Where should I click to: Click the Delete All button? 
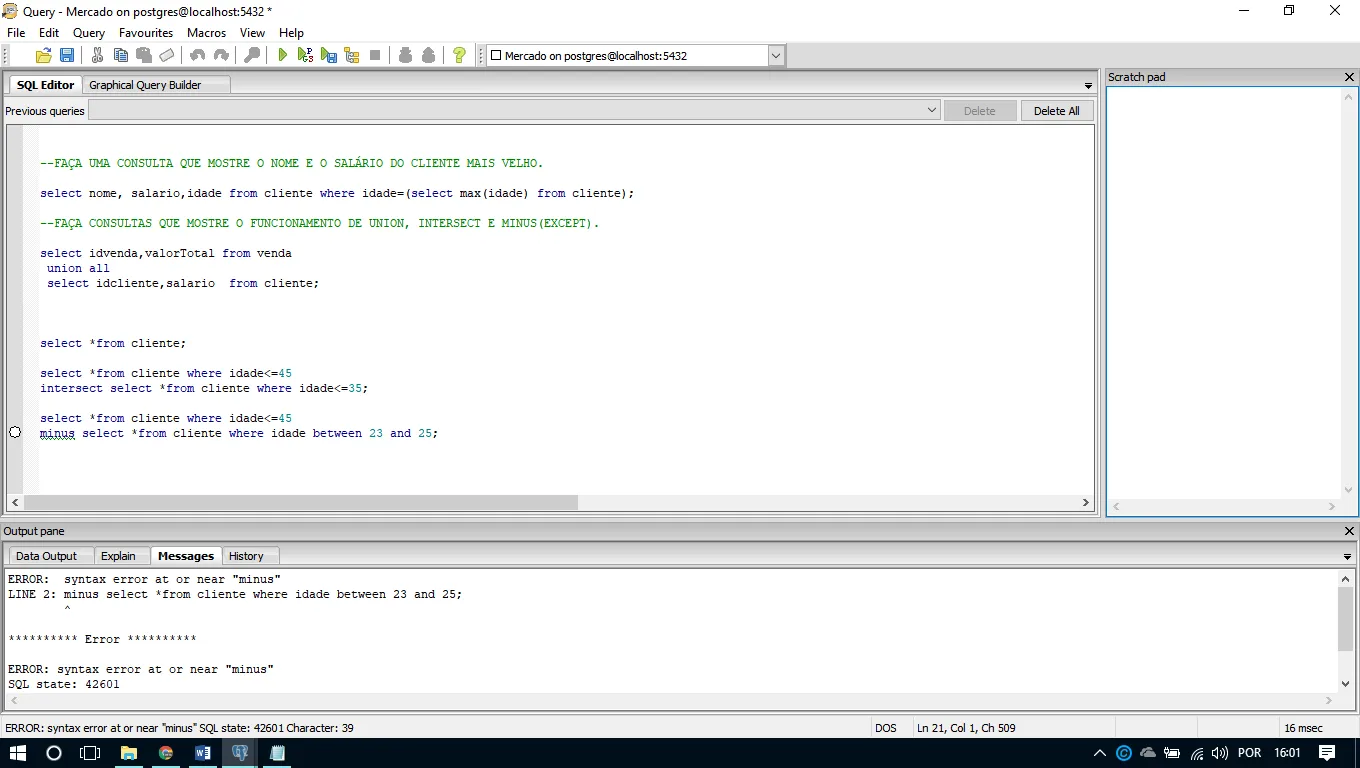1056,111
